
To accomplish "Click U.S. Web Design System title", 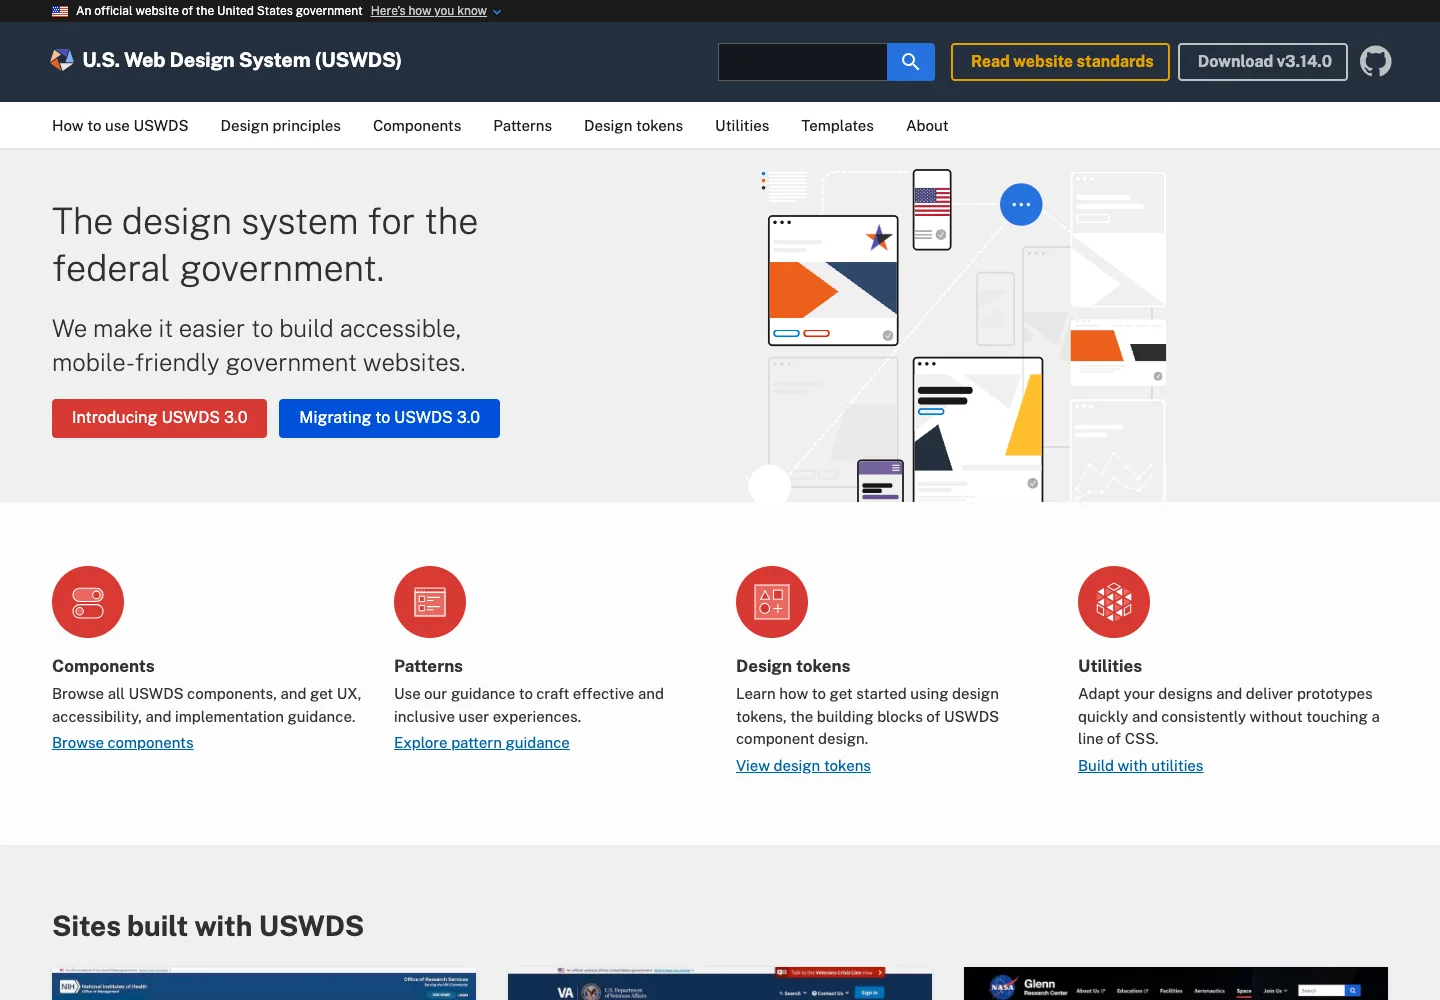I will (x=242, y=60).
